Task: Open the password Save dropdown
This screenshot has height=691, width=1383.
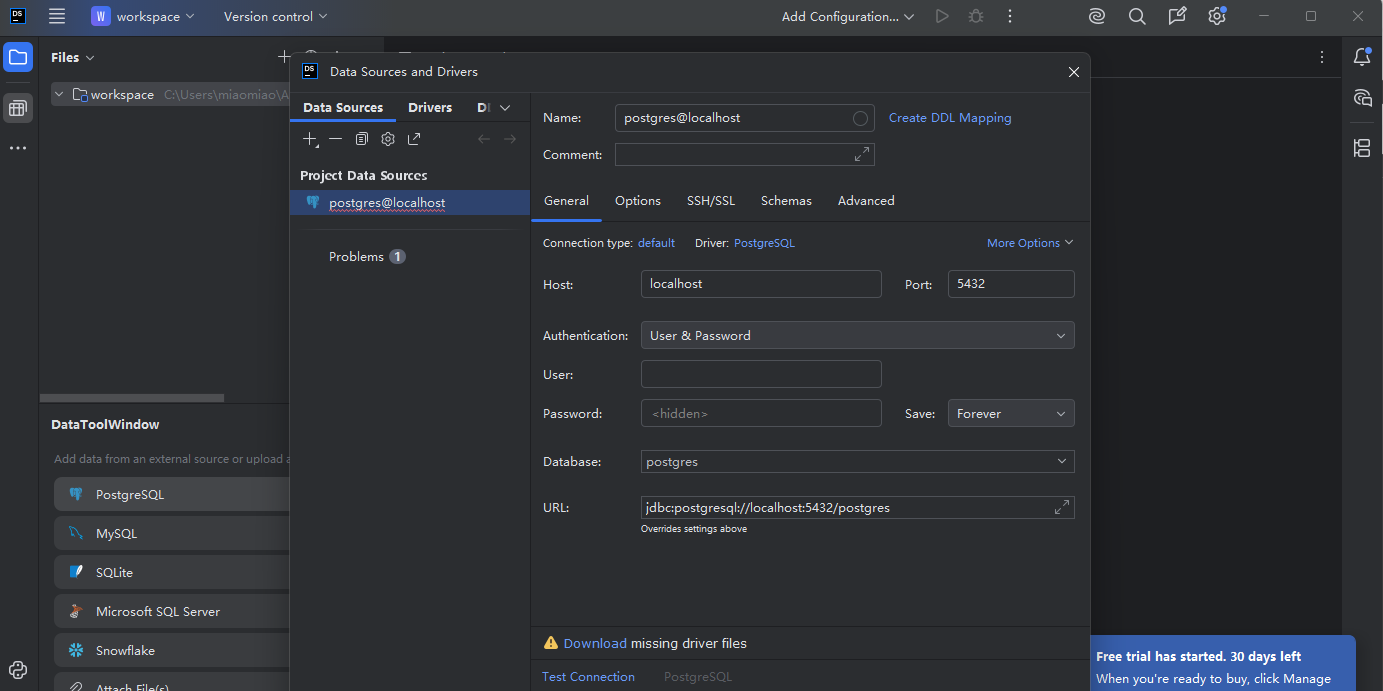Action: pyautogui.click(x=1010, y=414)
